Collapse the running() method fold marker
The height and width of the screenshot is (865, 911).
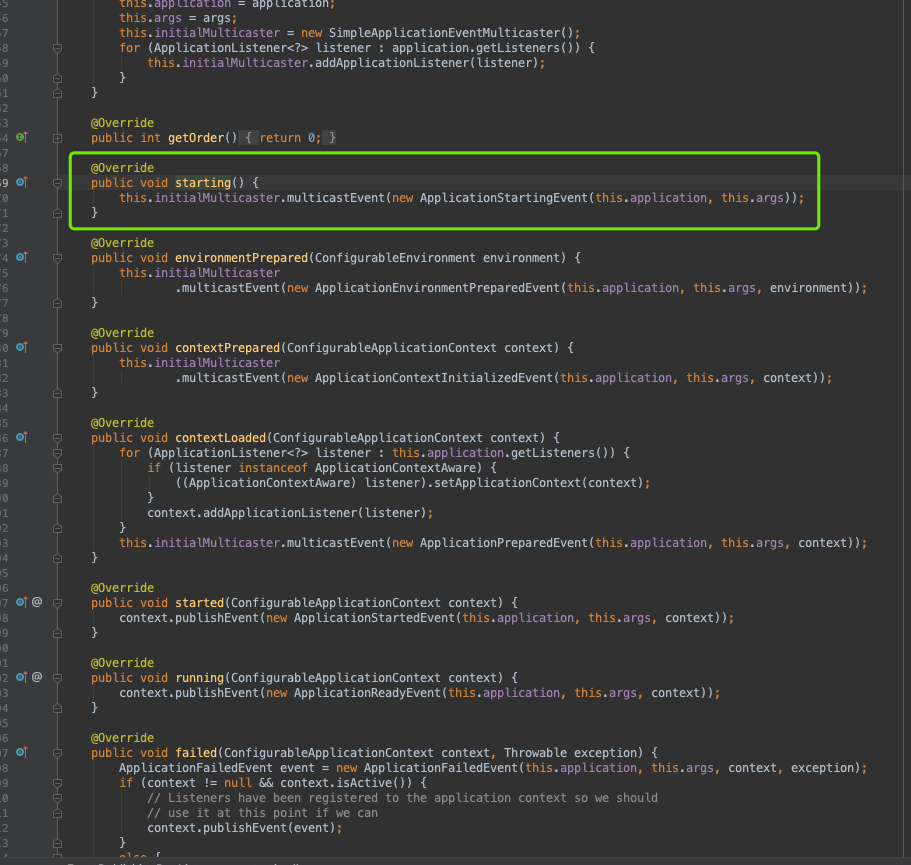click(58, 678)
